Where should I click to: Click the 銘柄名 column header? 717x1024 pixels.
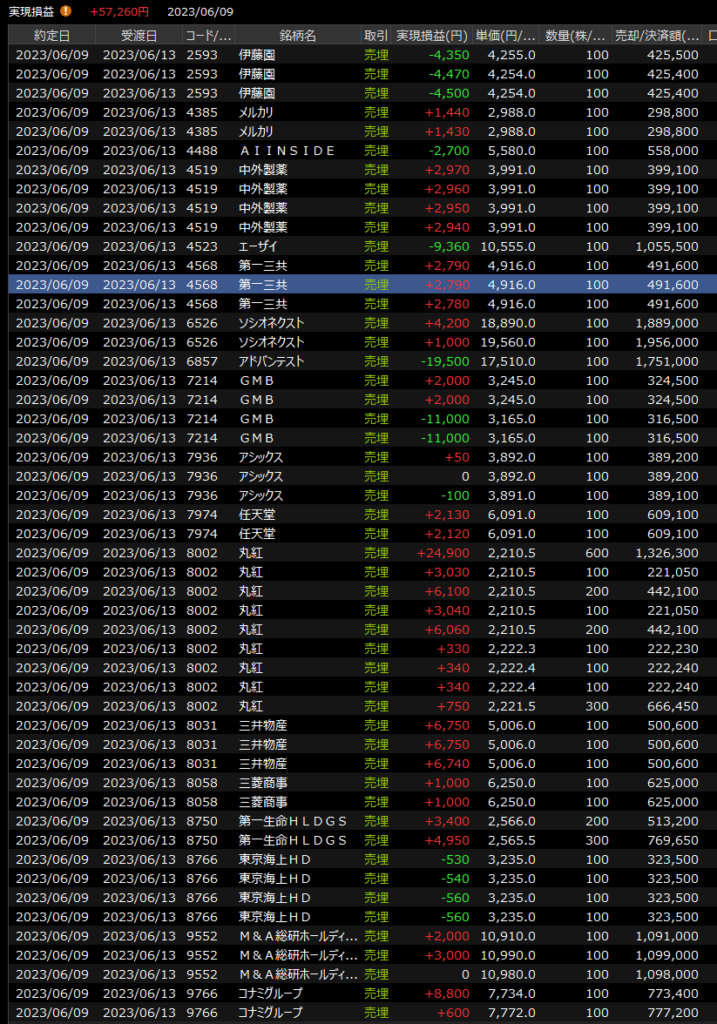[x=297, y=35]
